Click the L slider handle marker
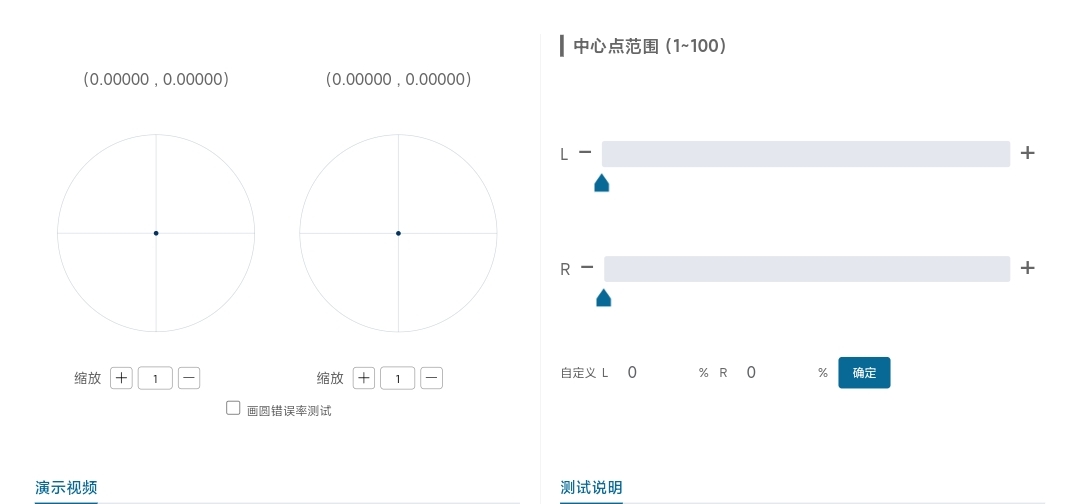 602,183
